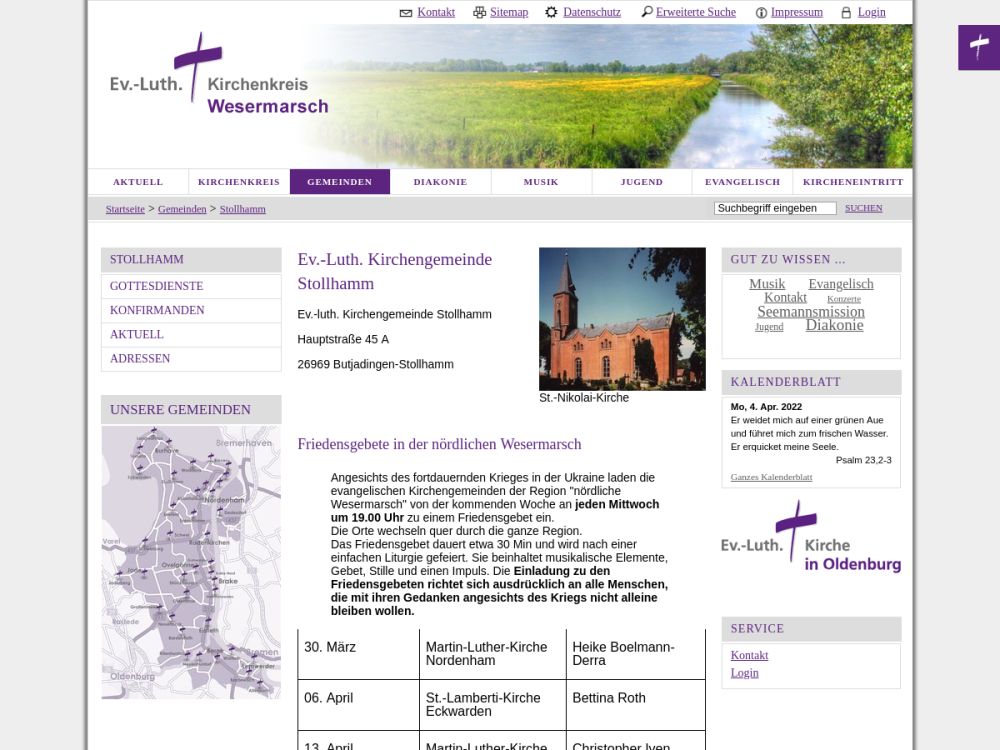
Task: Click the Impressum info icon
Action: tap(761, 13)
